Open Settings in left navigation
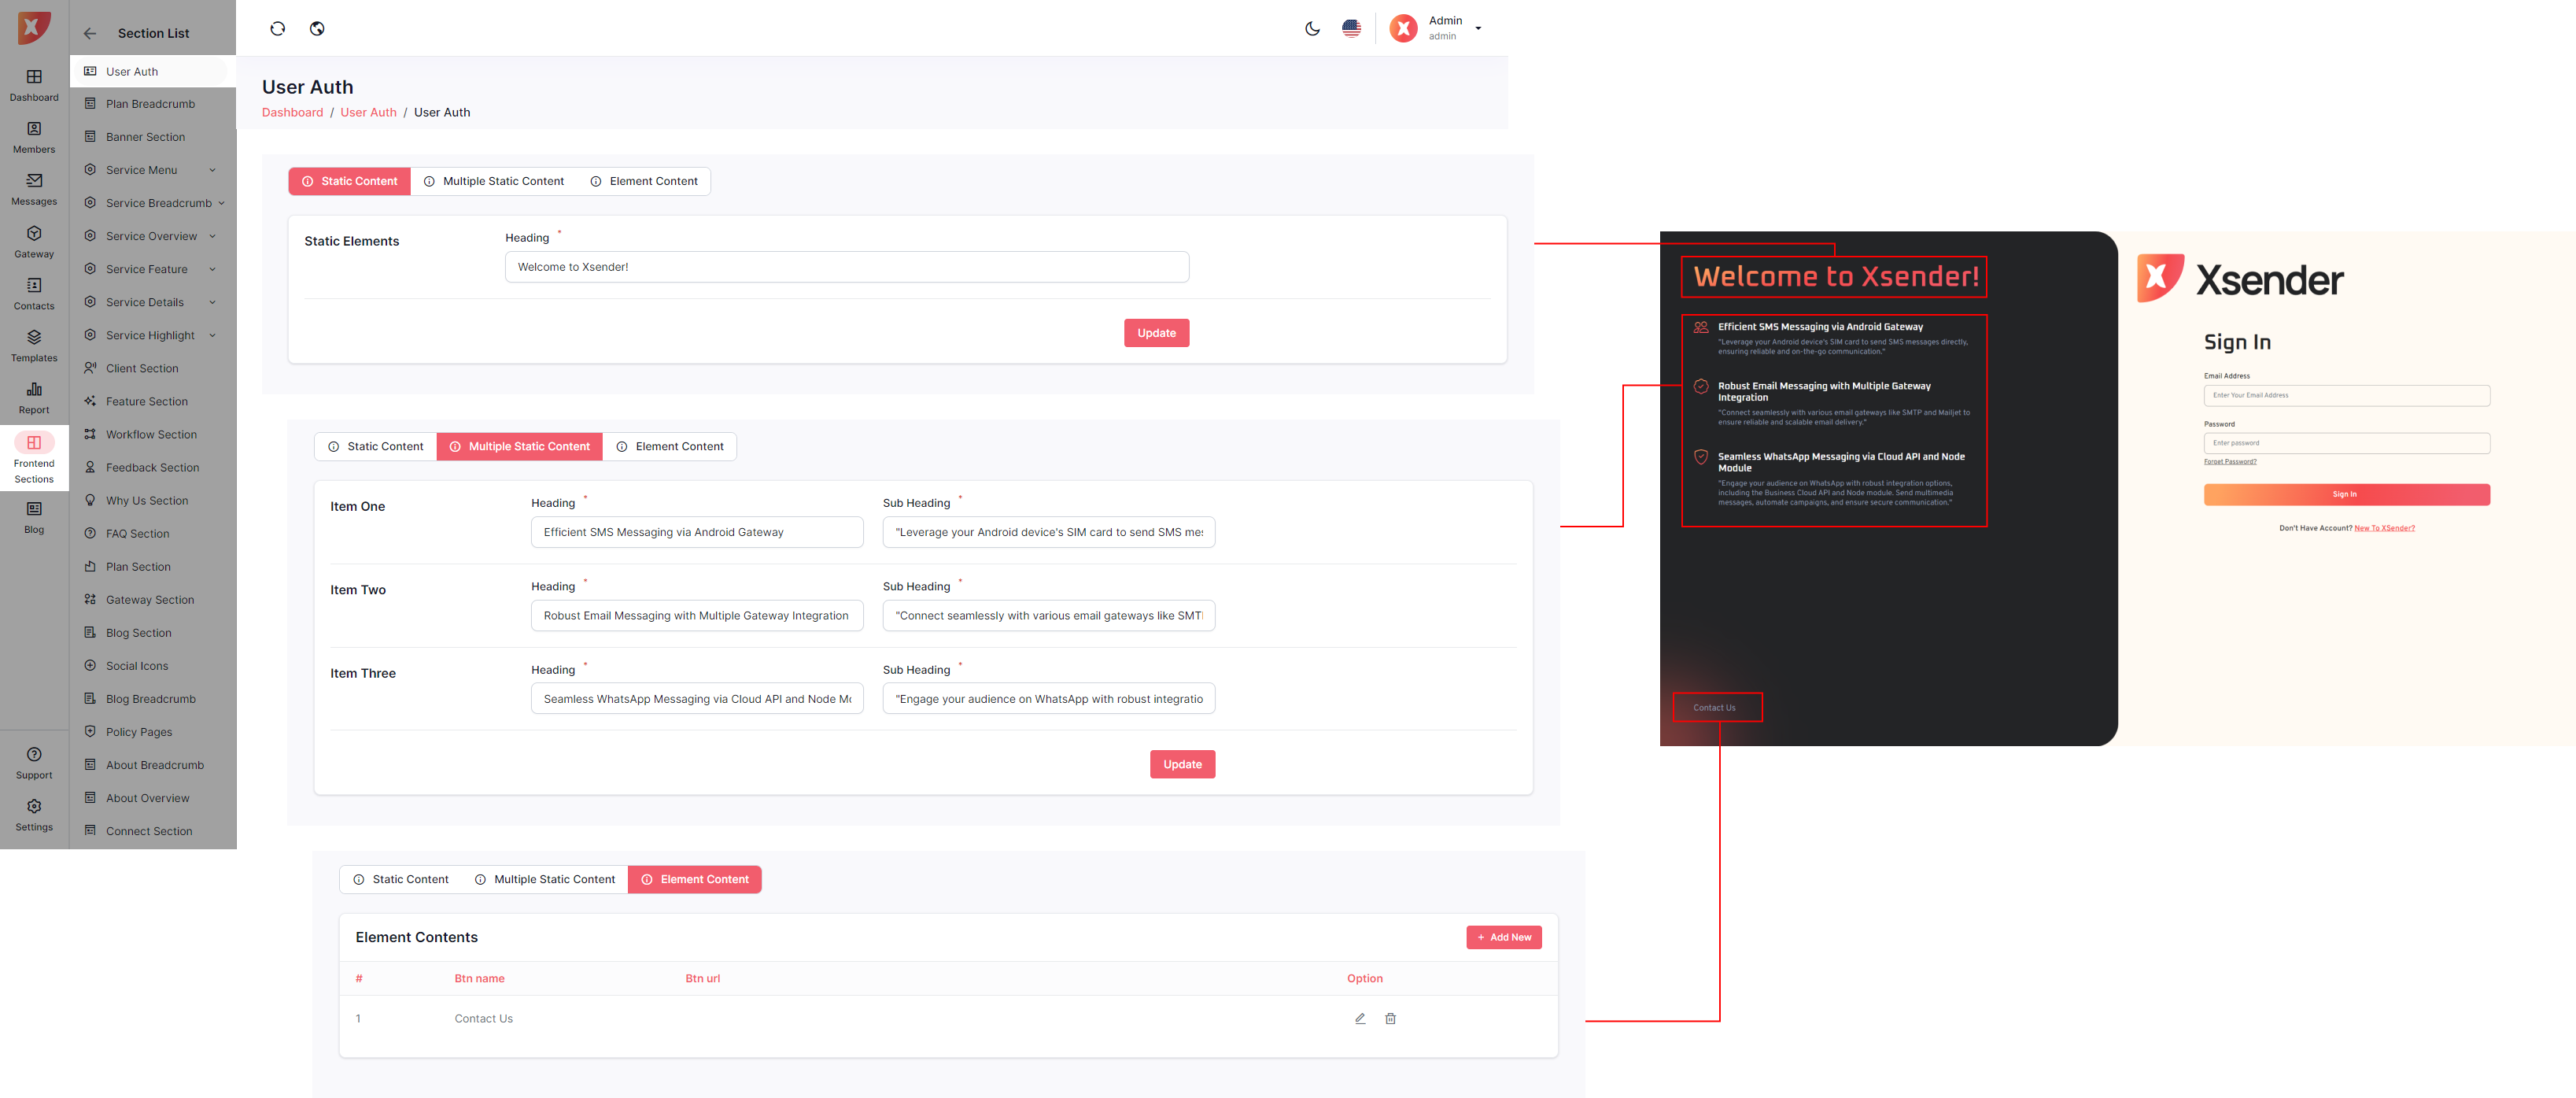 34,815
